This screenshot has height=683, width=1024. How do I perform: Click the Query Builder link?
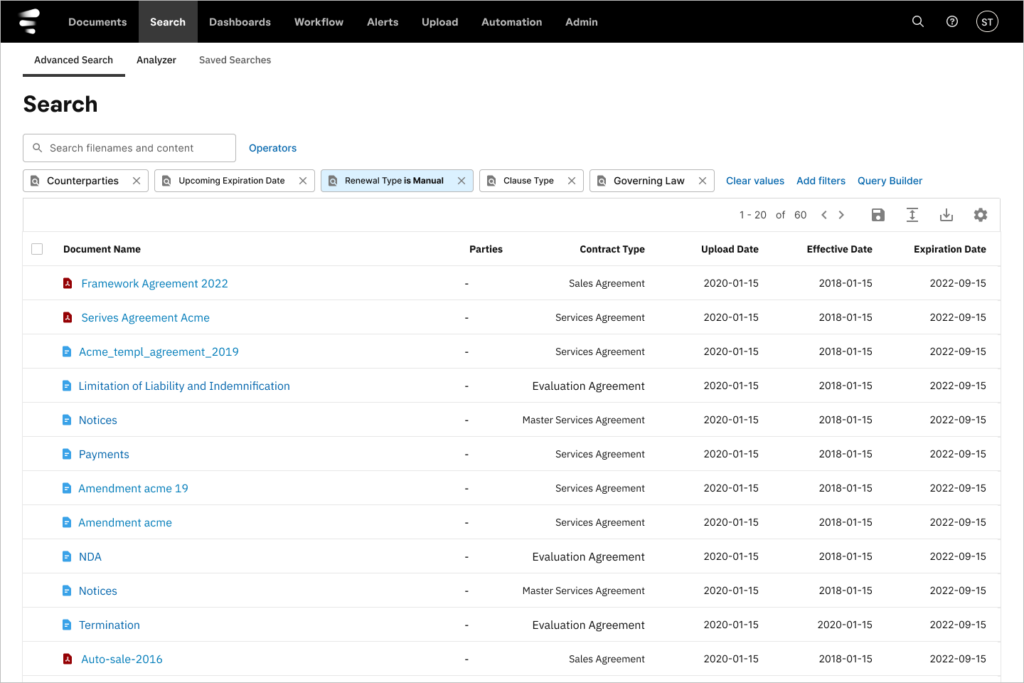(x=889, y=180)
